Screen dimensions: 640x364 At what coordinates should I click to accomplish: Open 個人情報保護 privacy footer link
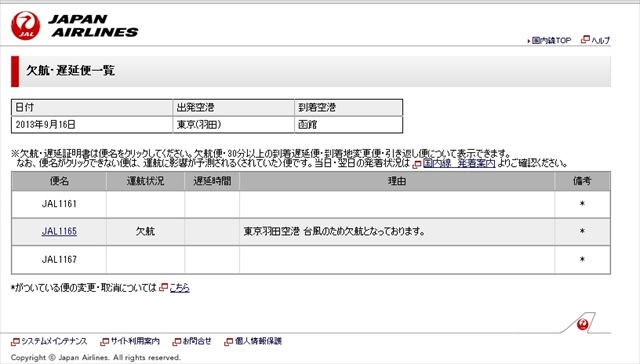258,341
